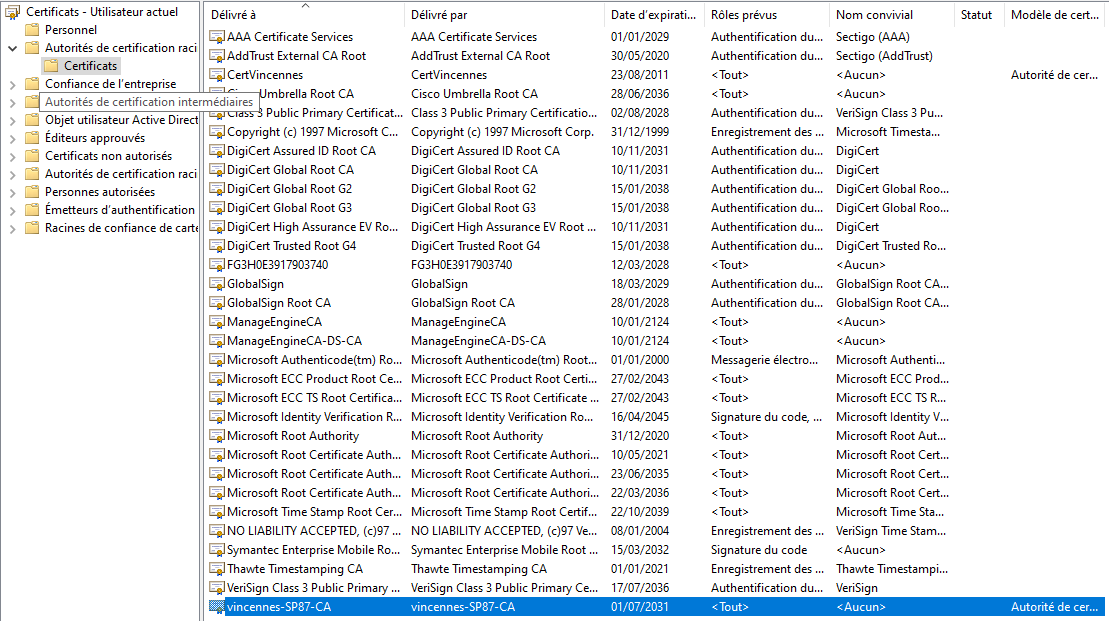Sort by the Date d'expiration column header
Viewport: 1109px width, 621px height.
tap(654, 15)
